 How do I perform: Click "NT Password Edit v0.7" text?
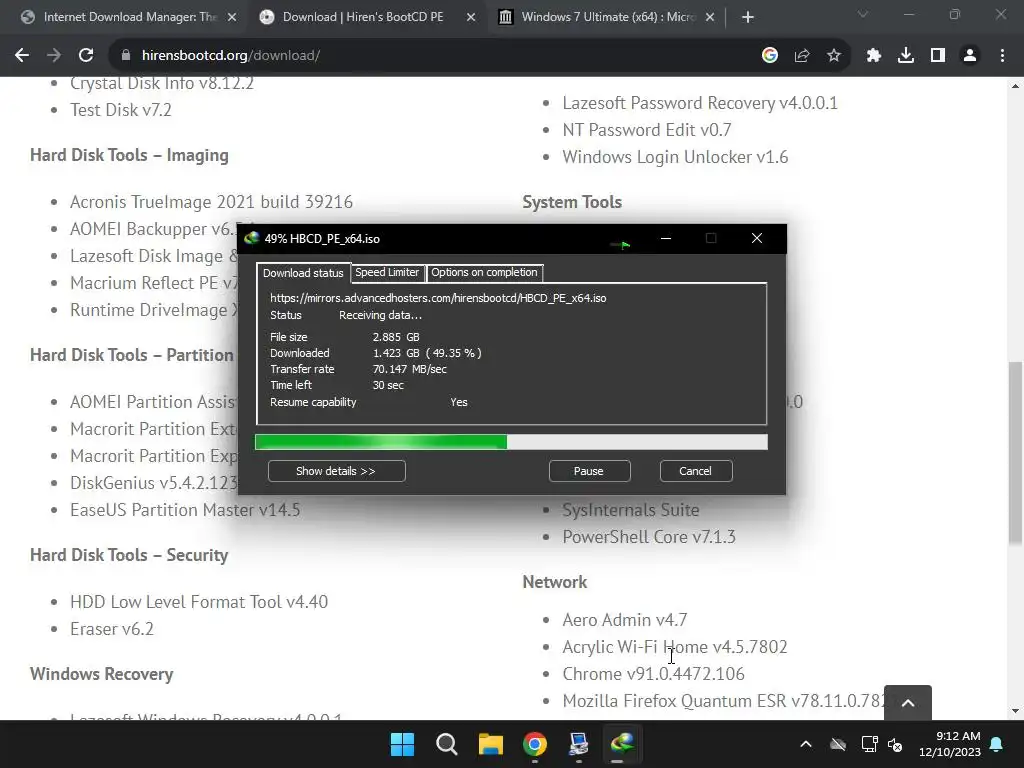point(647,130)
